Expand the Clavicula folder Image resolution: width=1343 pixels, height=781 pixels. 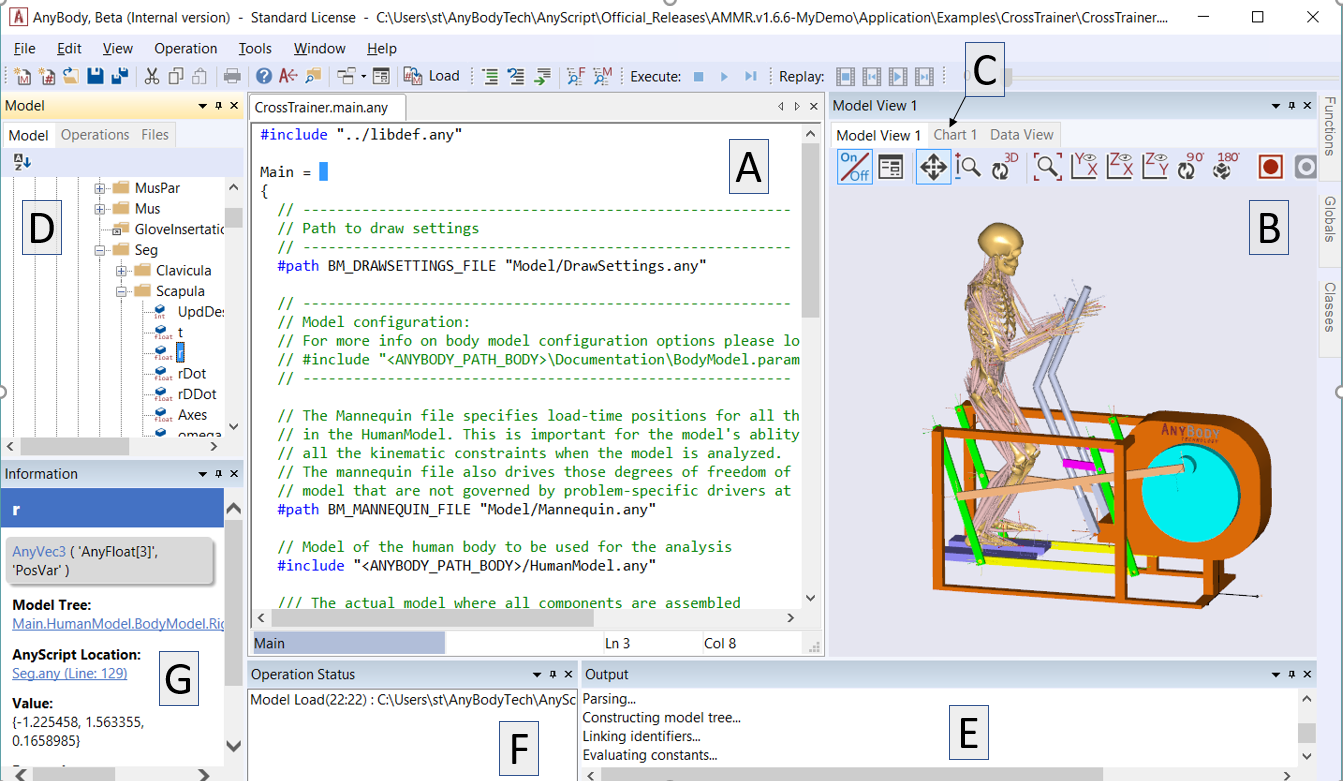121,271
